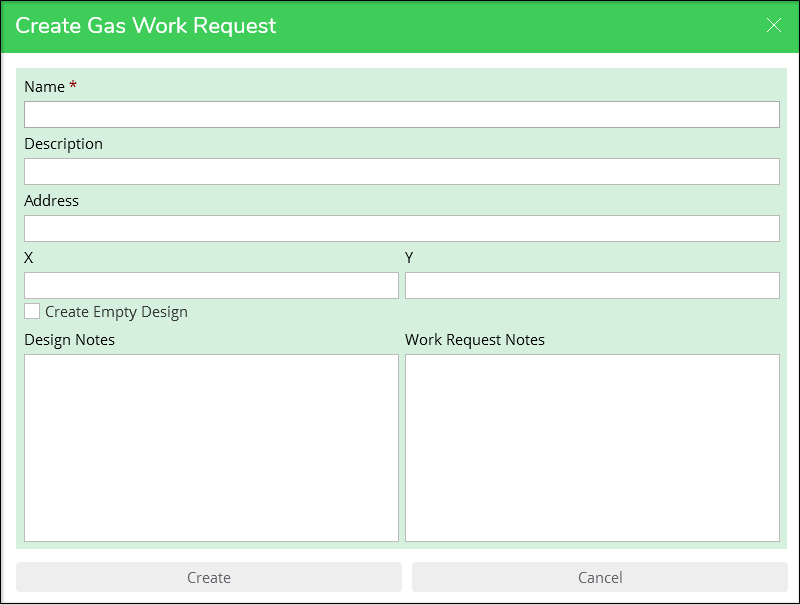Click the Name input field
The image size is (800, 605).
[402, 114]
